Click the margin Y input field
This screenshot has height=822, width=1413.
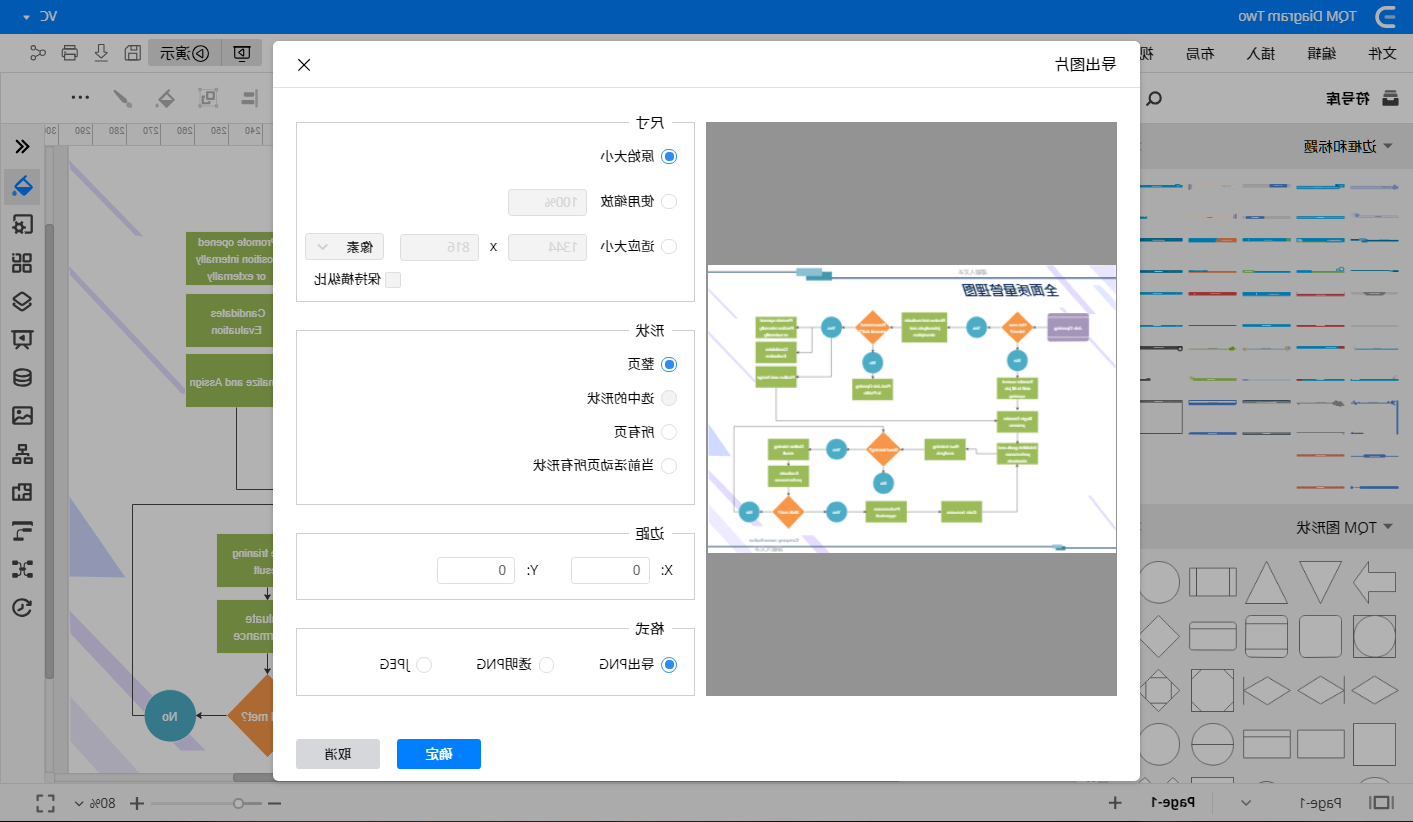click(x=476, y=570)
